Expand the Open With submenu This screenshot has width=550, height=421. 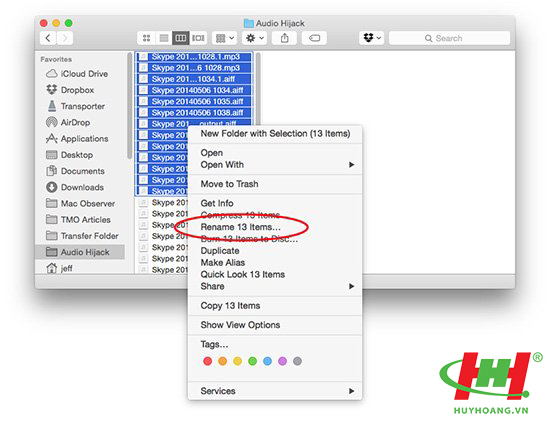[x=275, y=165]
